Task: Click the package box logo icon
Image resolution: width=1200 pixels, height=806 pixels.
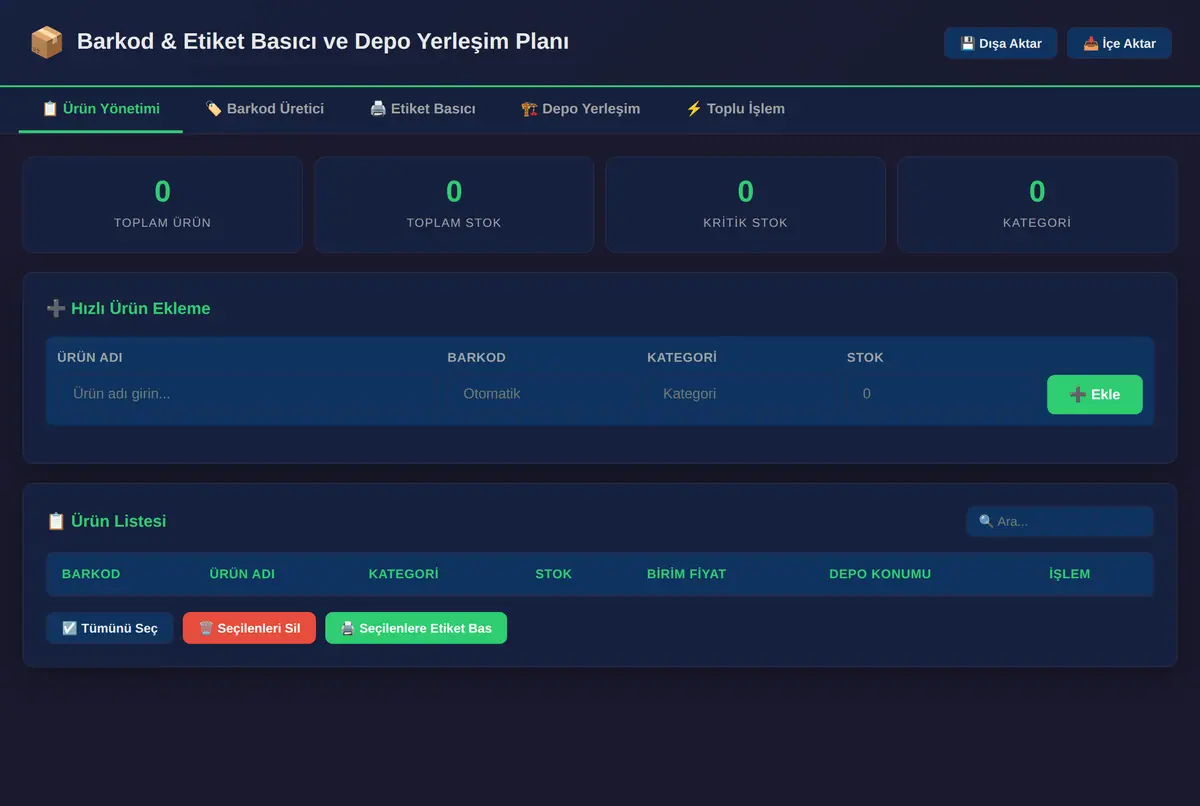Action: pyautogui.click(x=46, y=42)
